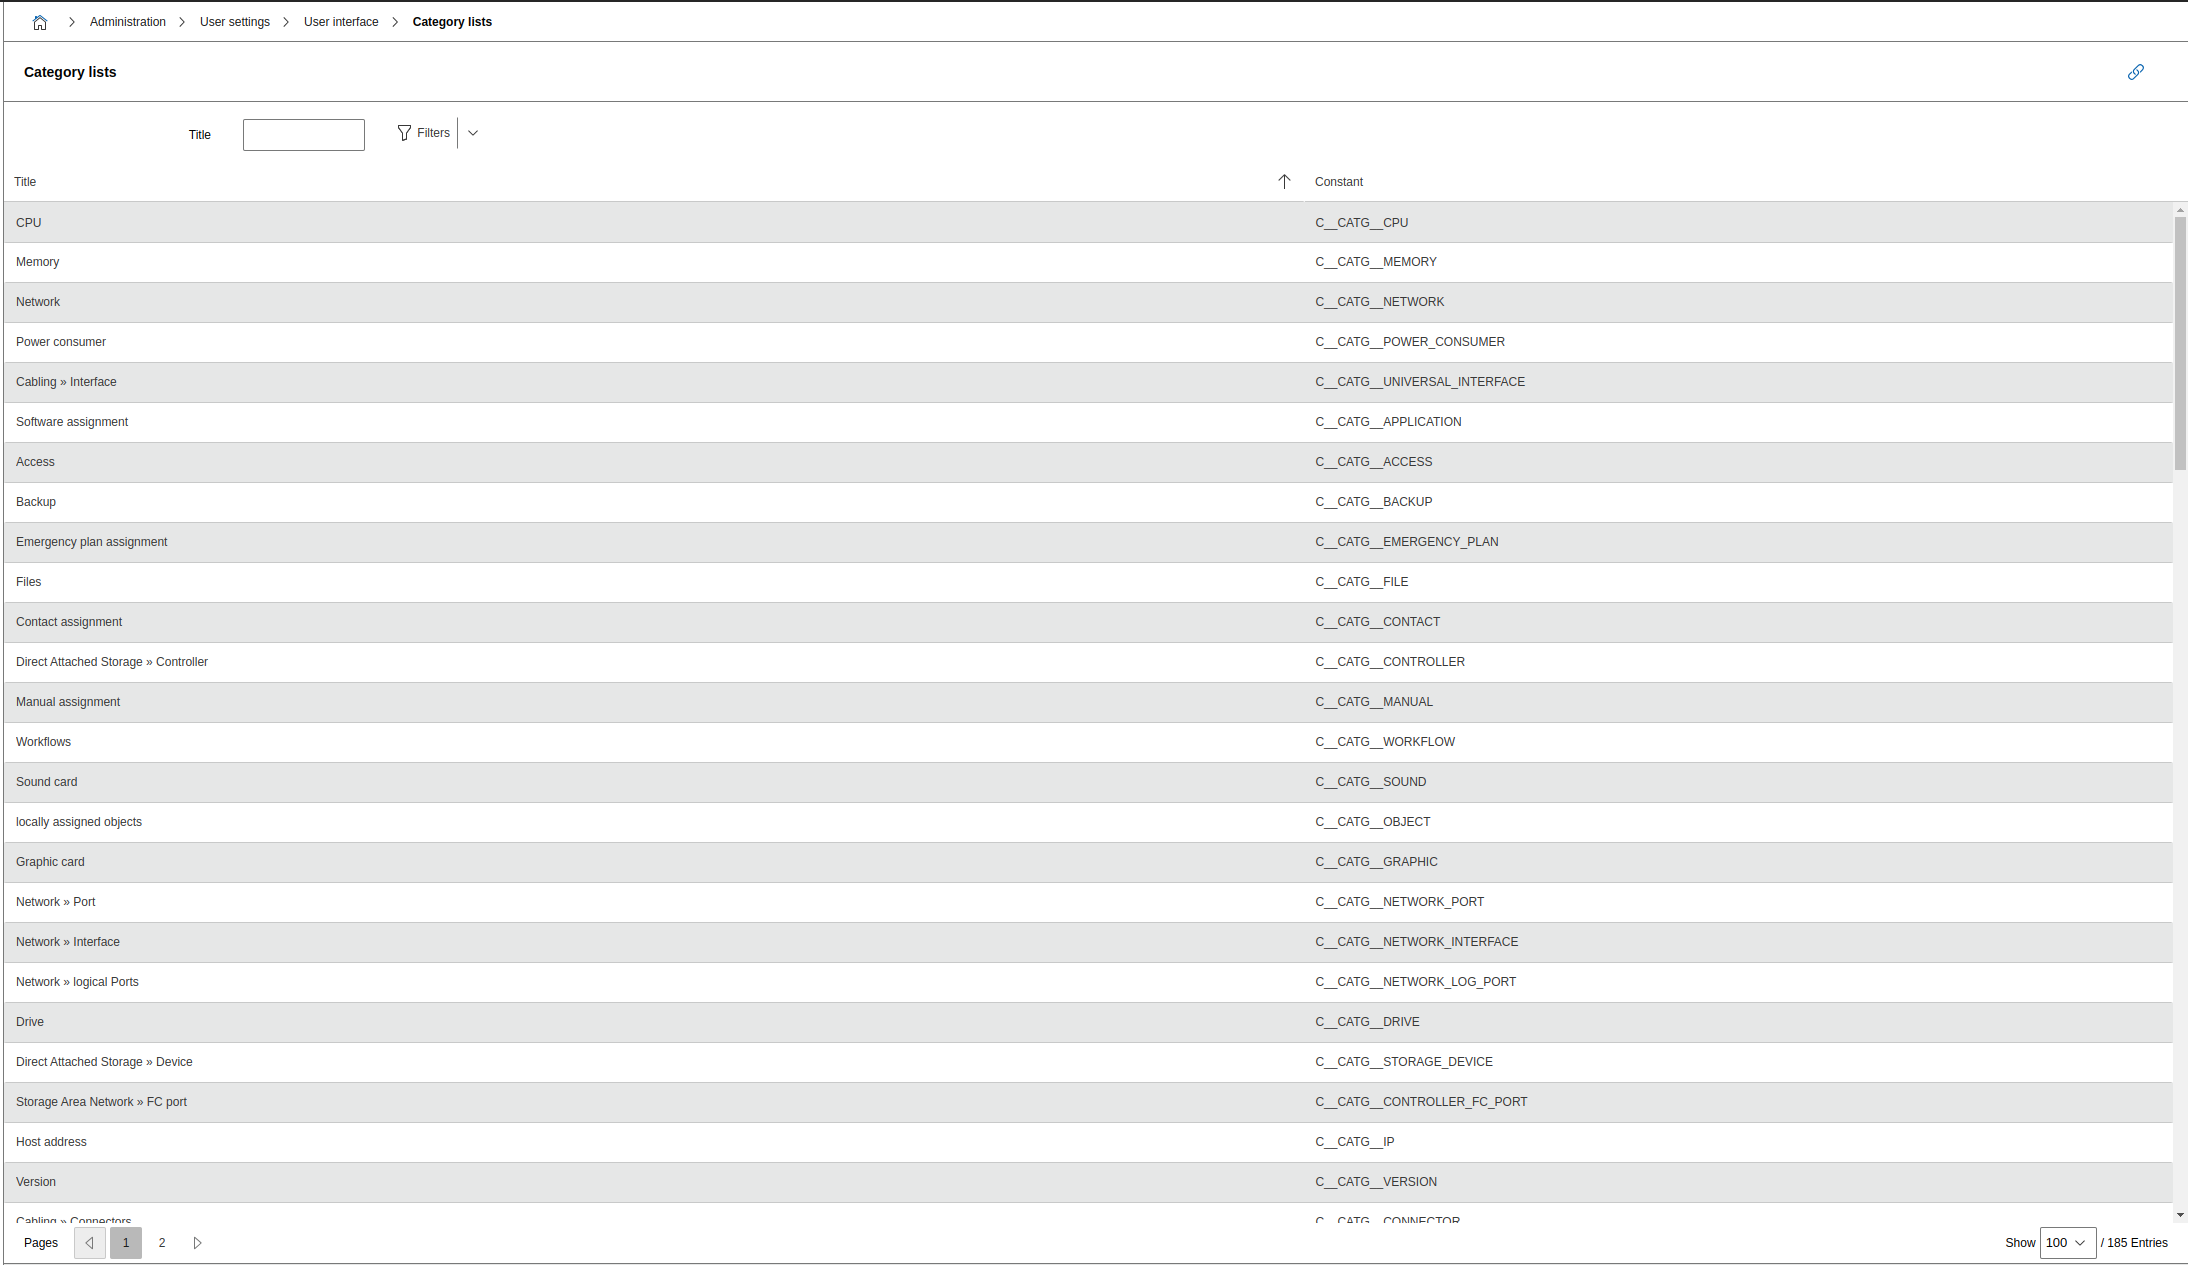
Task: Open the Drive category row
Action: (1088, 1022)
